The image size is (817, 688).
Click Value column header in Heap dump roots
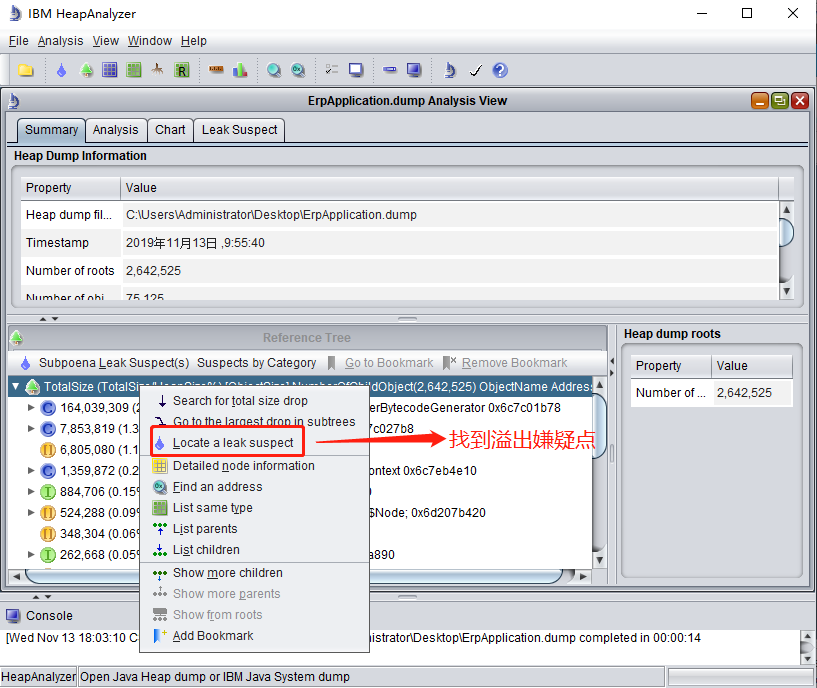click(x=751, y=366)
